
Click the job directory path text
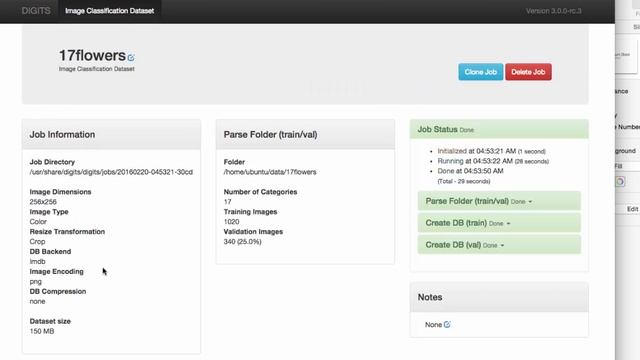[x=111, y=172]
